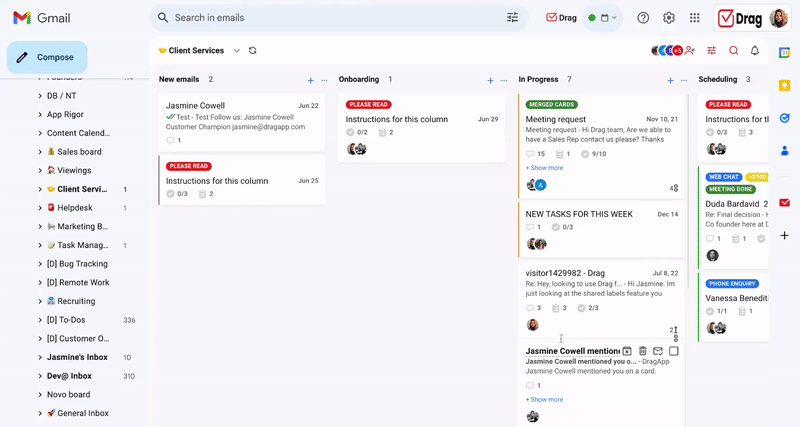Expand the Novo board label
Viewport: 800px width, 427px height.
40,395
